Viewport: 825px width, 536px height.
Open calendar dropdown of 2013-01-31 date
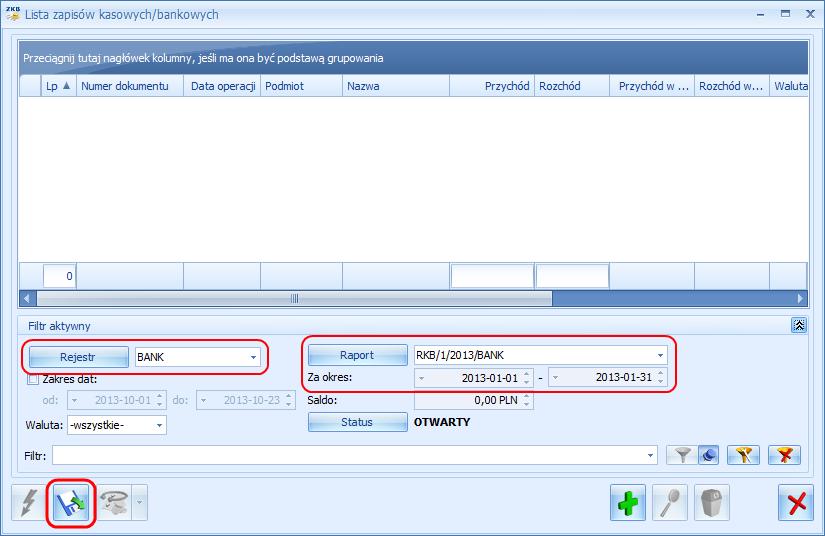pos(555,377)
